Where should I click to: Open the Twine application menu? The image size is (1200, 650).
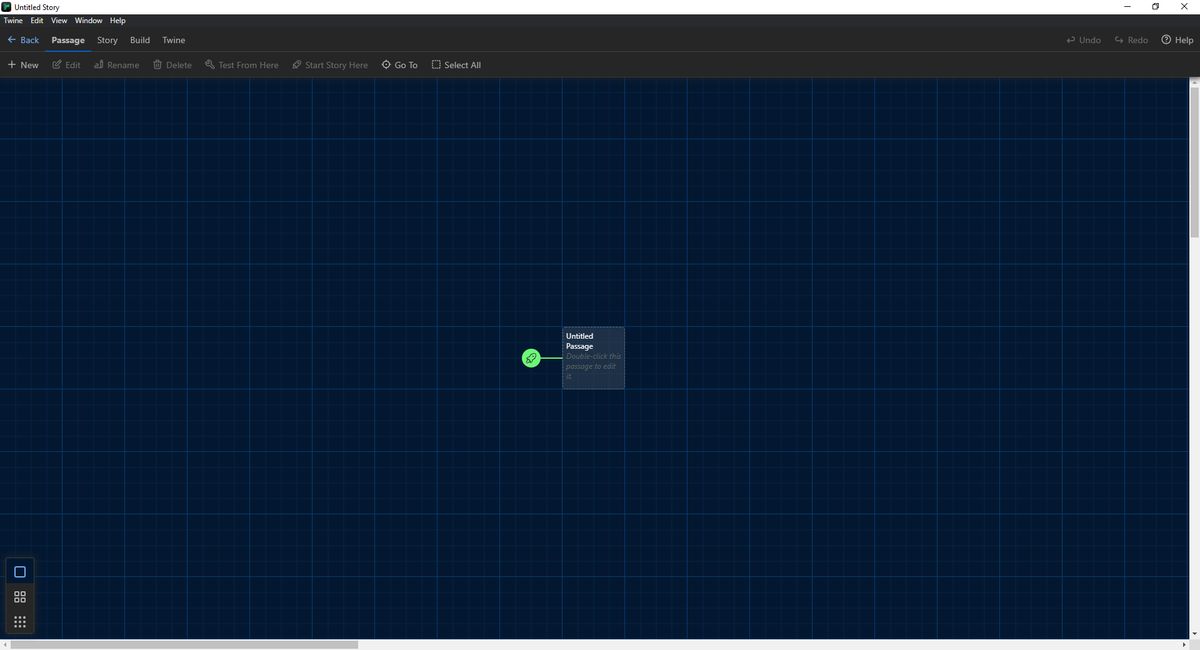[x=12, y=20]
